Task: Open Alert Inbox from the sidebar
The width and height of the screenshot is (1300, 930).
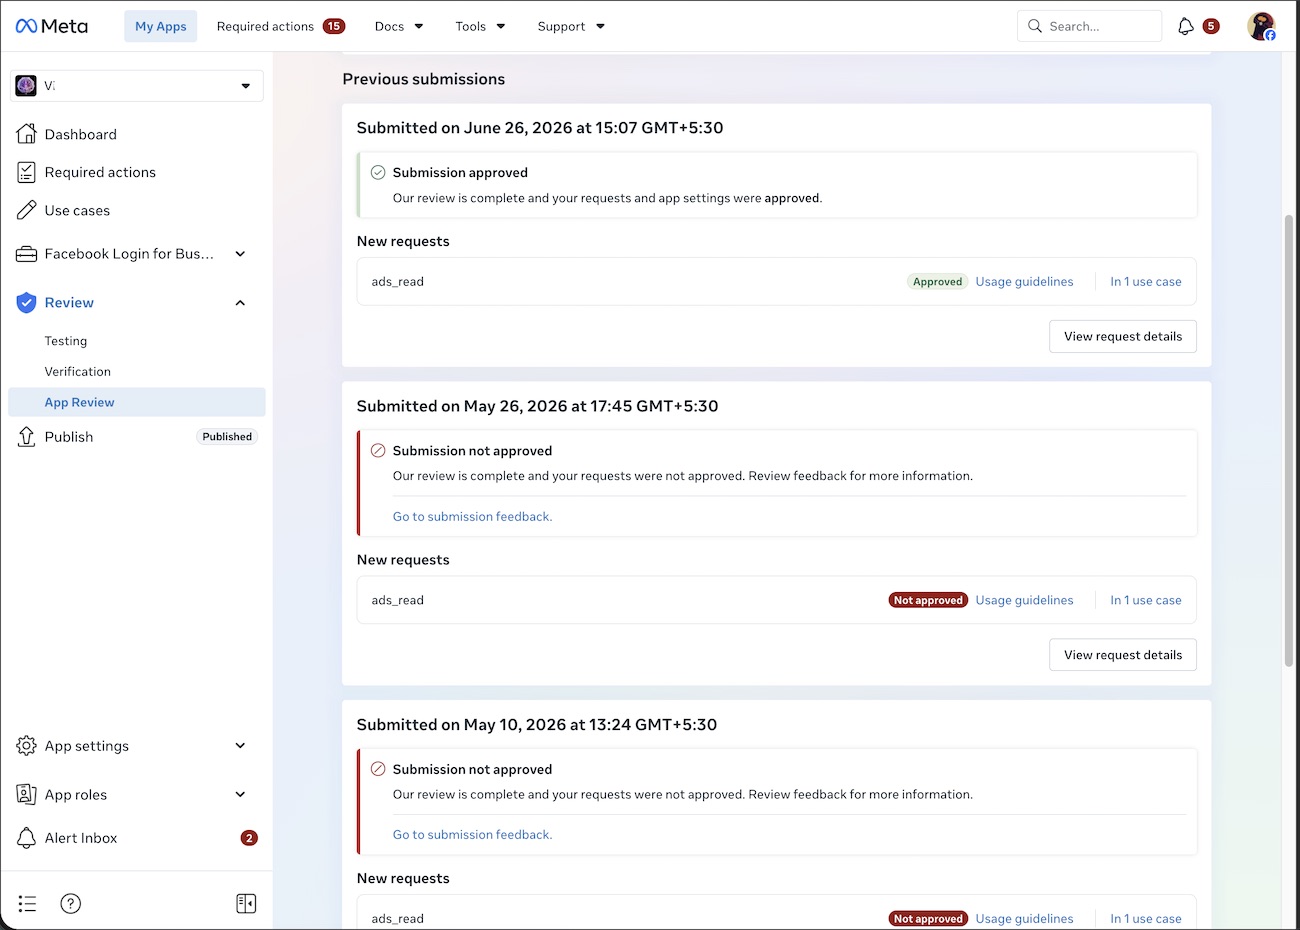Action: point(81,838)
